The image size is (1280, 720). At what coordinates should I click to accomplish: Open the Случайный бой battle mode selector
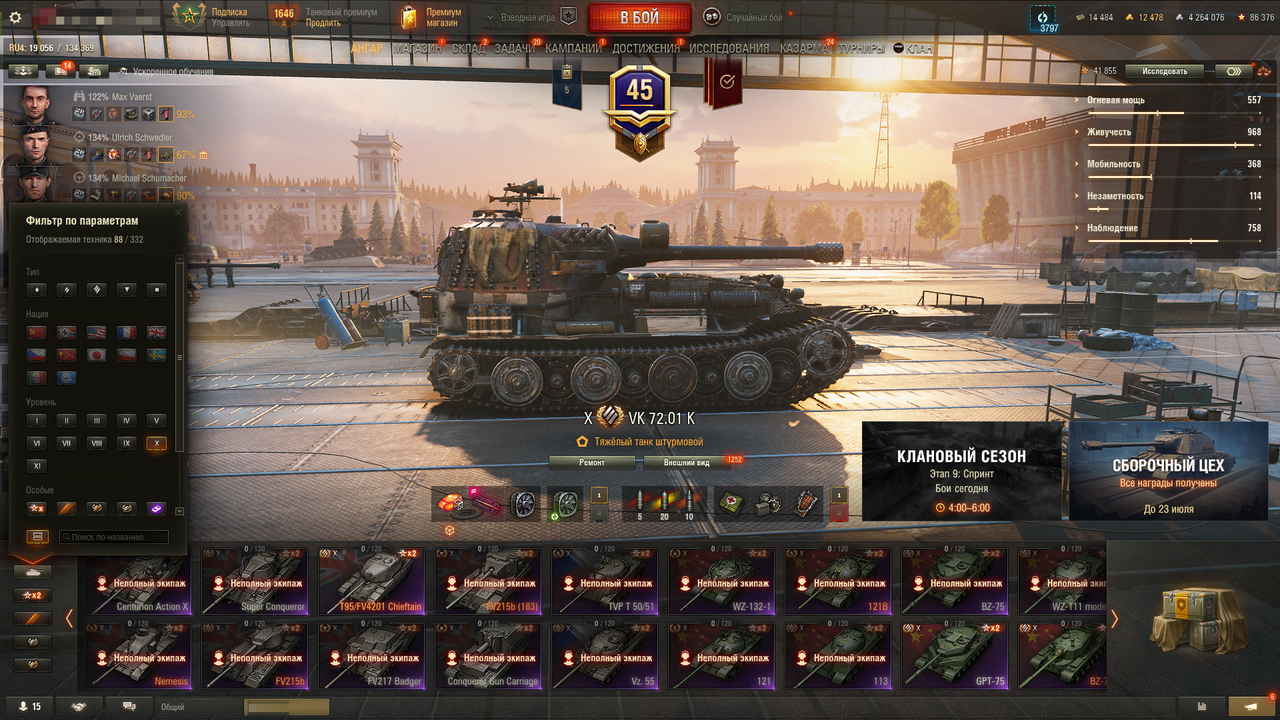tap(745, 16)
